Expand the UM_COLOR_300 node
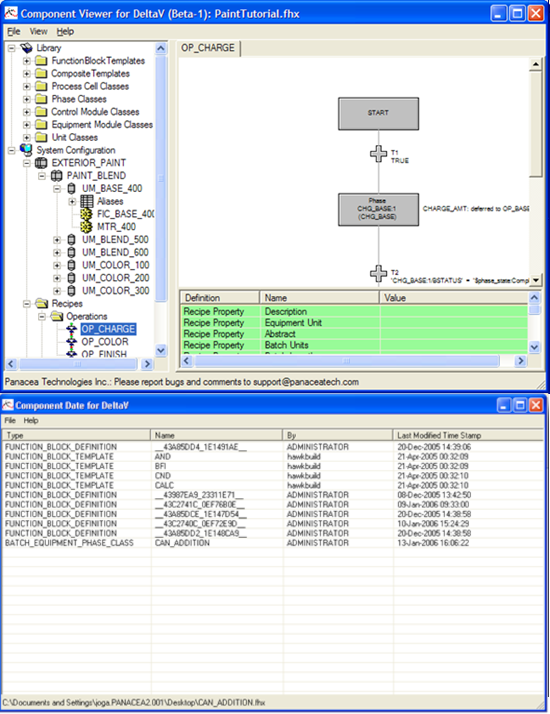The width and height of the screenshot is (550, 714). pos(56,290)
